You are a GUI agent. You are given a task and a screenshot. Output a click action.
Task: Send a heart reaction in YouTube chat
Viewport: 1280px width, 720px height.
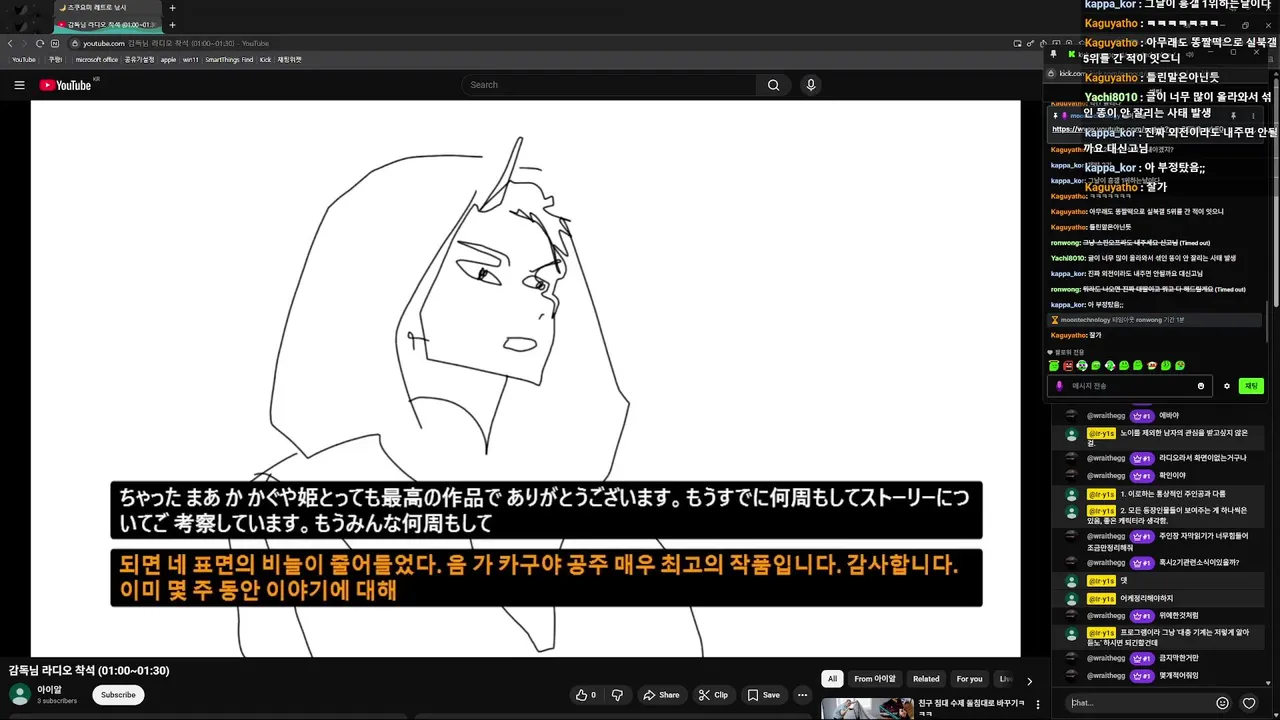click(x=1249, y=703)
